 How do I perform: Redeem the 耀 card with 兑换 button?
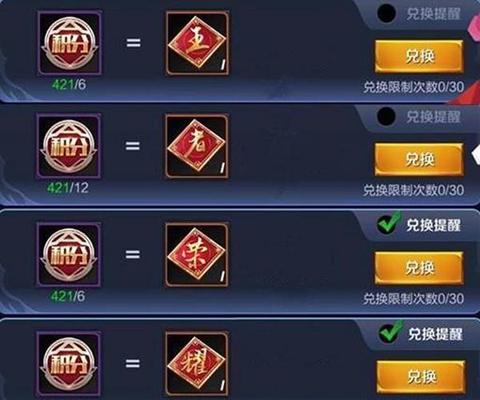click(x=421, y=376)
